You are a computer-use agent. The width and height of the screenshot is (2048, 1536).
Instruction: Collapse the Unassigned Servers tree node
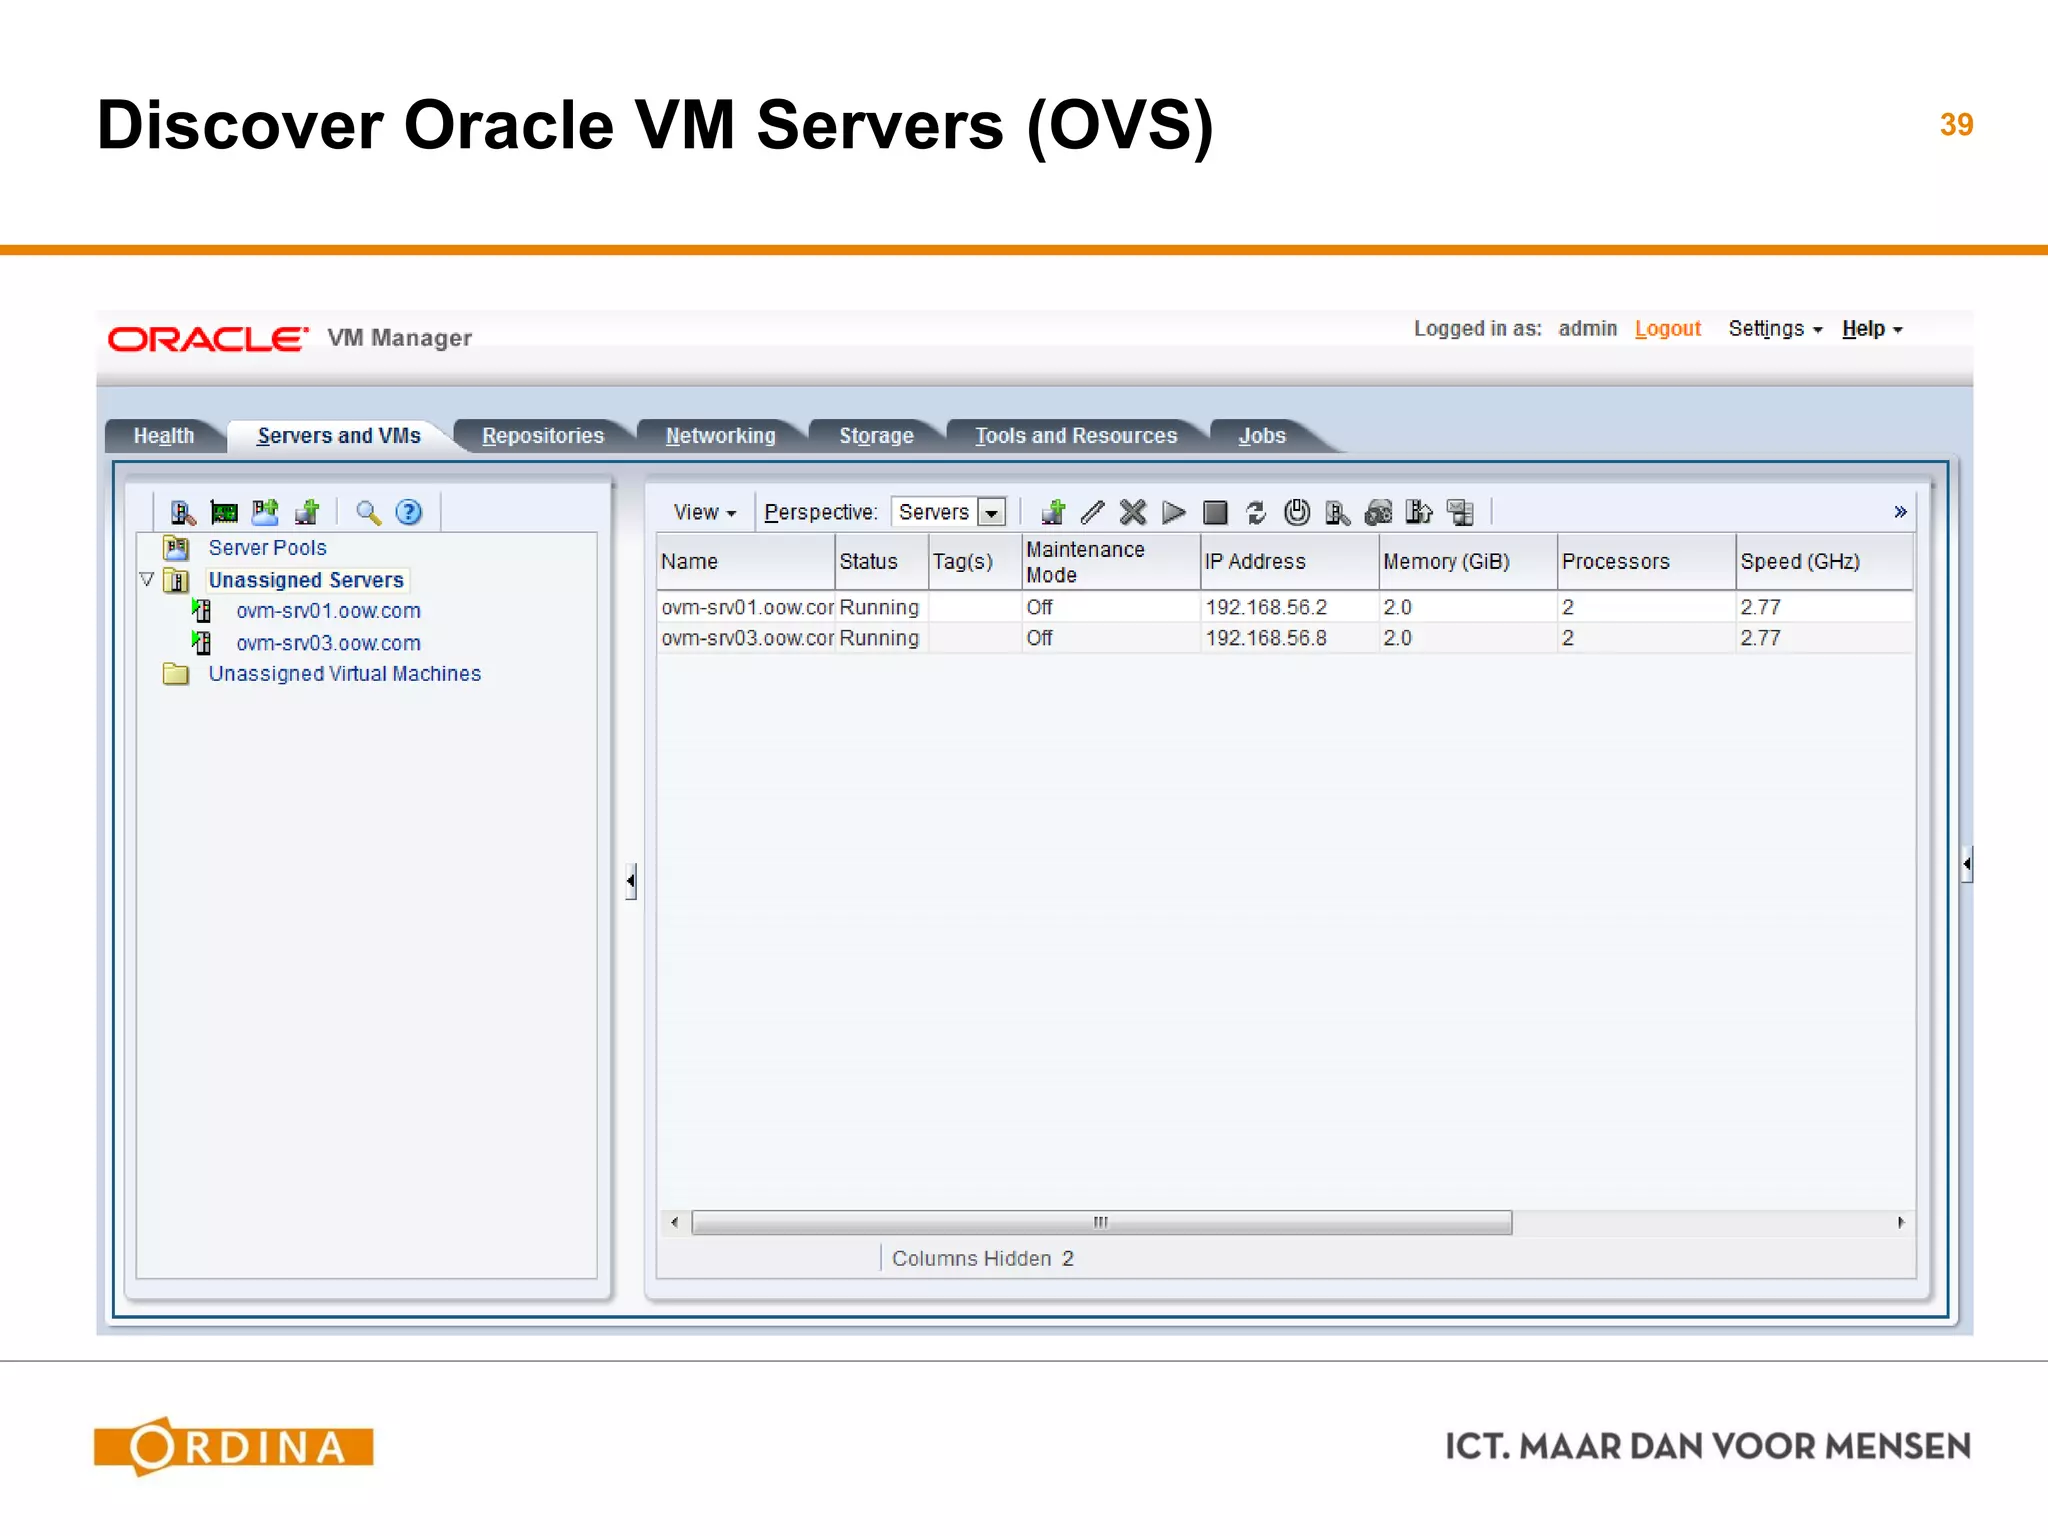147,579
